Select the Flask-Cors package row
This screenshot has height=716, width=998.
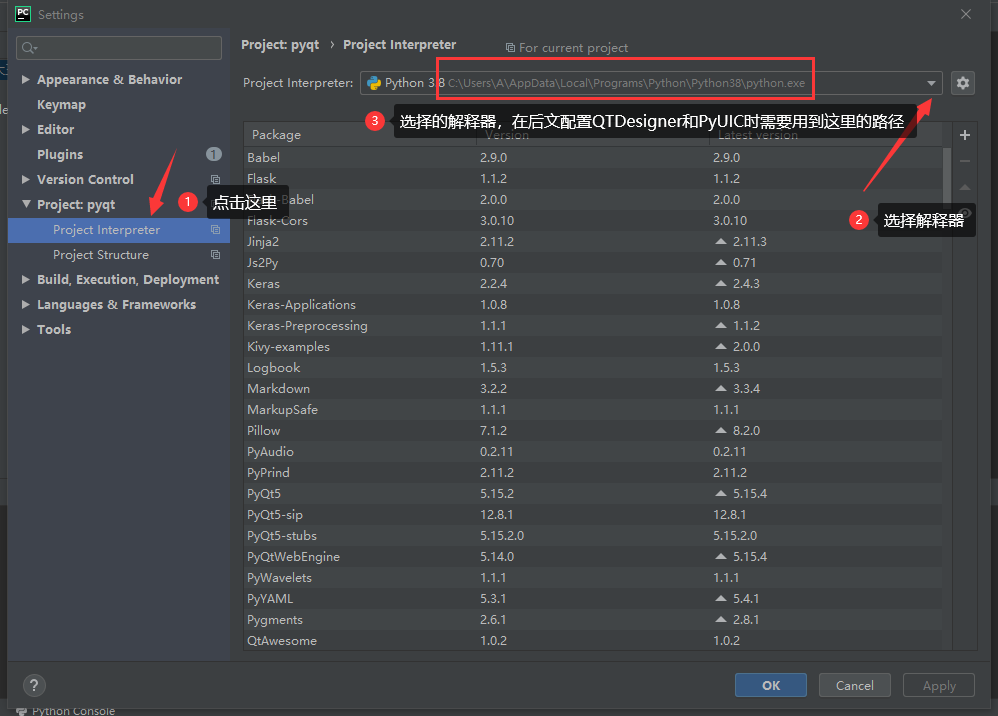(x=593, y=220)
